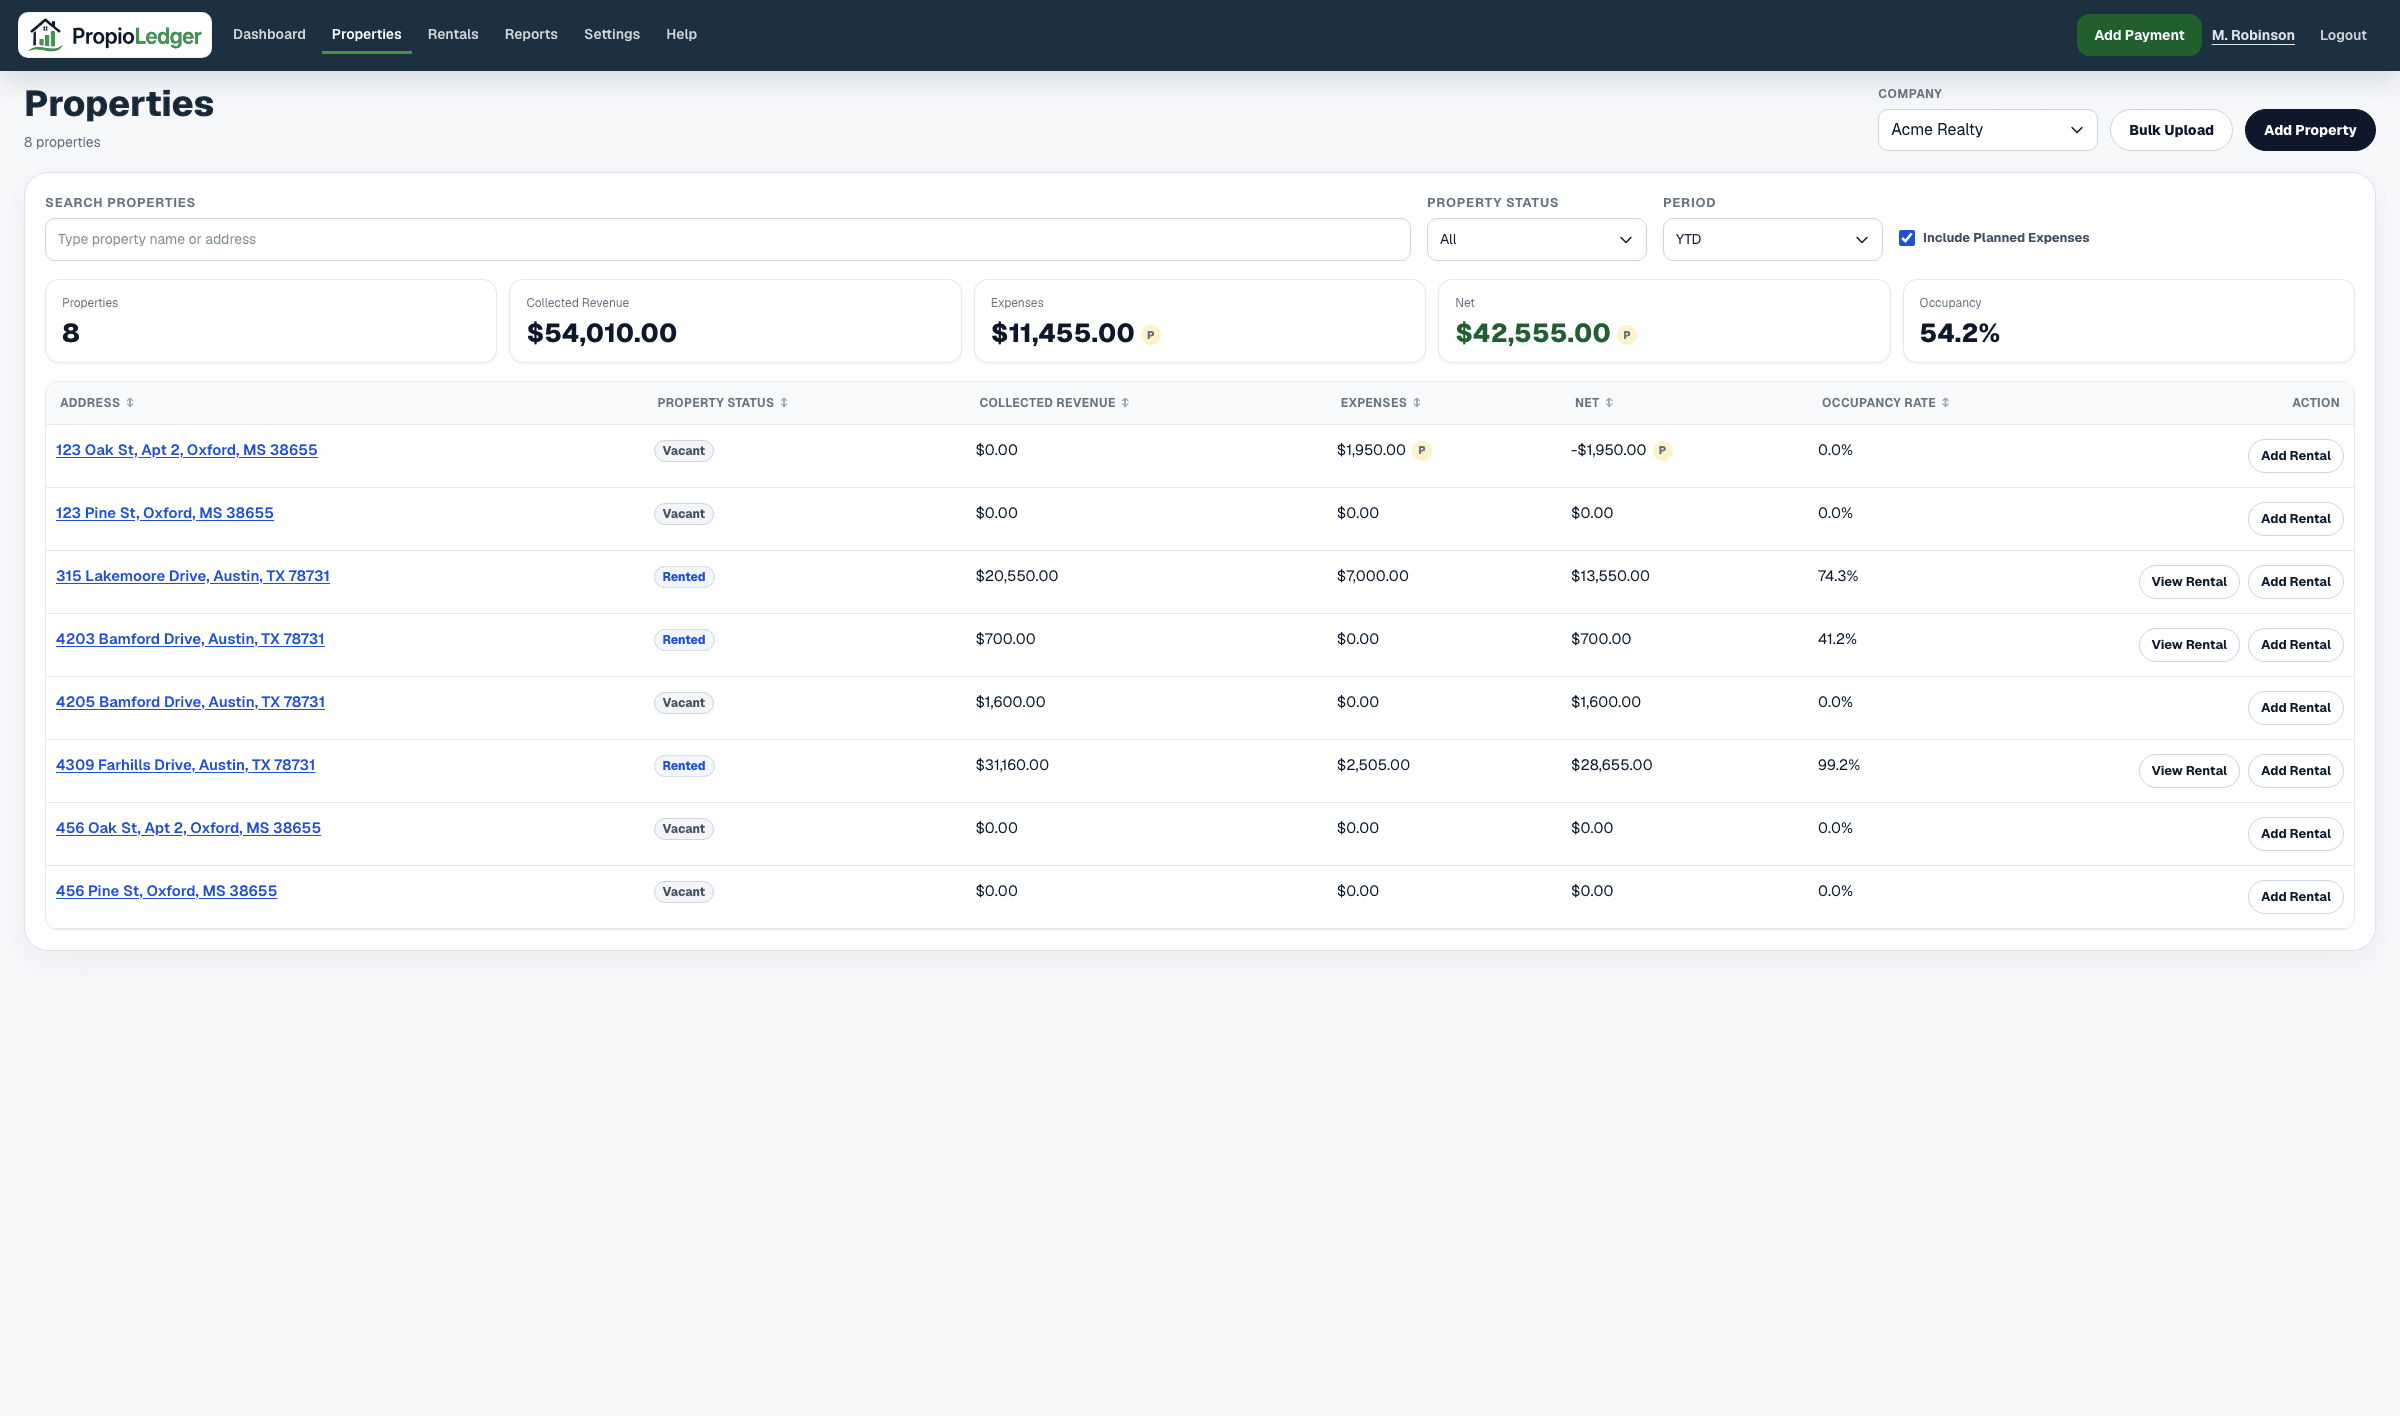The image size is (2400, 1416).
Task: Open 456 Oak St, Apt 2 property link
Action: click(x=188, y=828)
